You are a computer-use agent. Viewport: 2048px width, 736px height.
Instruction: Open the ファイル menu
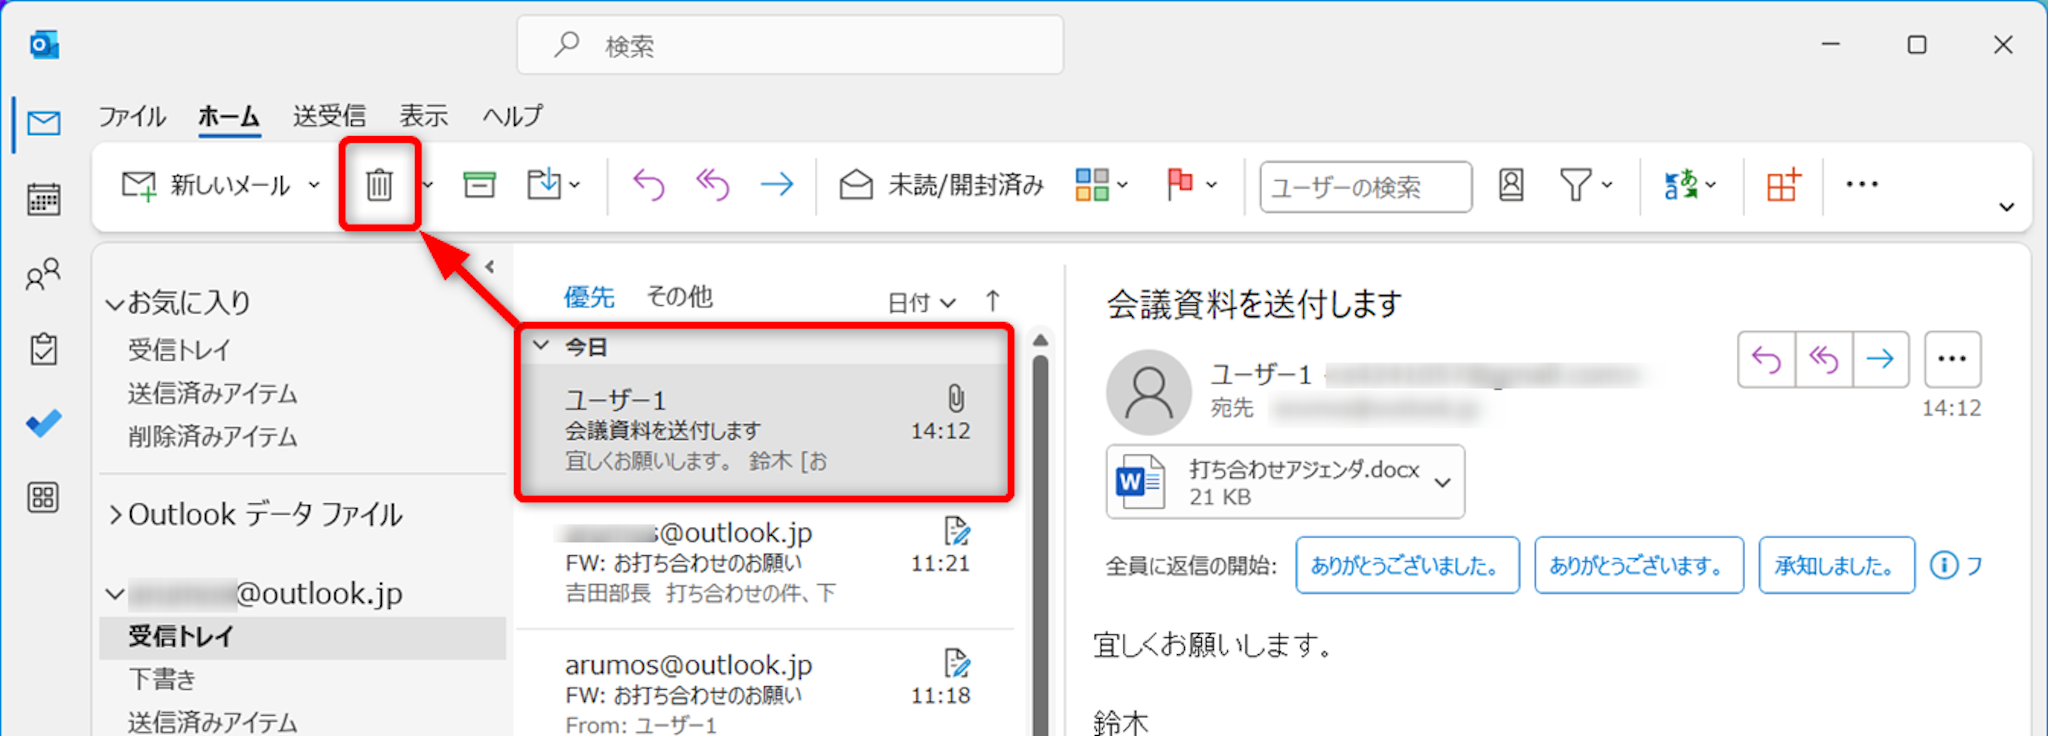pos(131,116)
